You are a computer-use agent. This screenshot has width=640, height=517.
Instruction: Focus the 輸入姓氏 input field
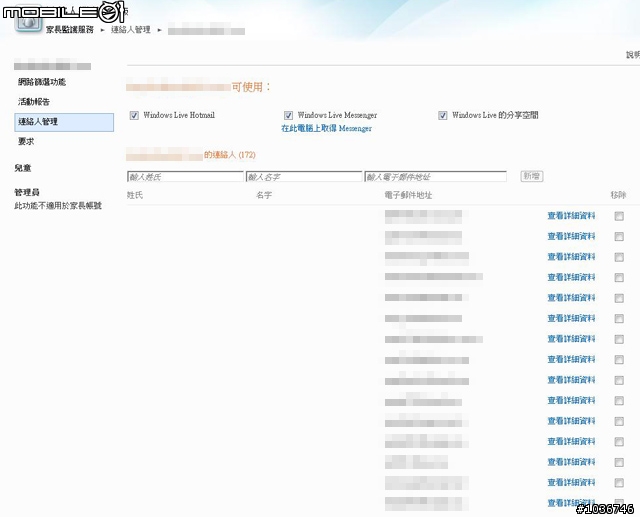[x=185, y=177]
